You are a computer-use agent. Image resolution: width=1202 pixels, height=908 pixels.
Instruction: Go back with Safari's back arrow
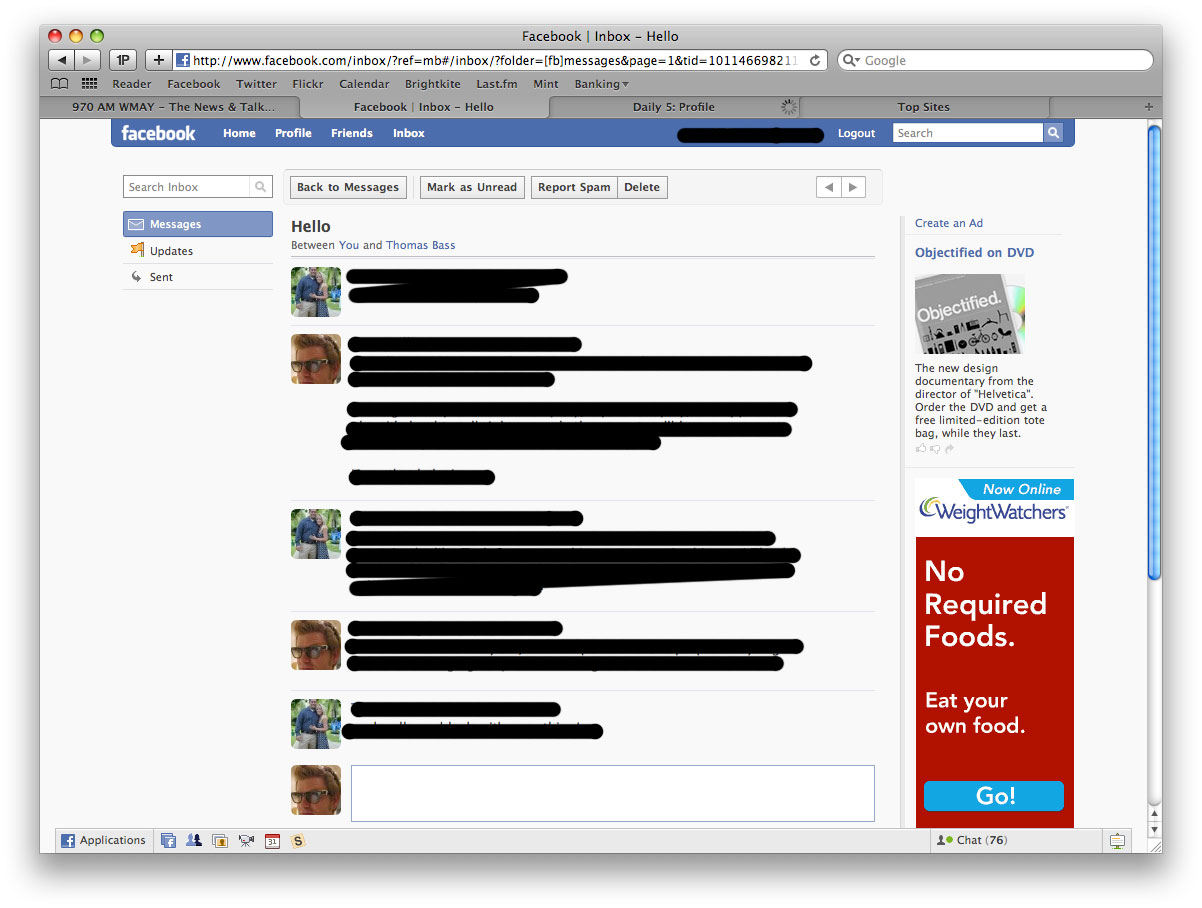coord(61,60)
